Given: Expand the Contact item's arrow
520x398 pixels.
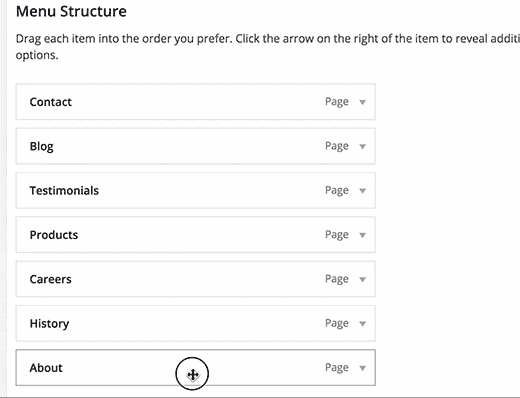Looking at the screenshot, I should click(x=362, y=102).
